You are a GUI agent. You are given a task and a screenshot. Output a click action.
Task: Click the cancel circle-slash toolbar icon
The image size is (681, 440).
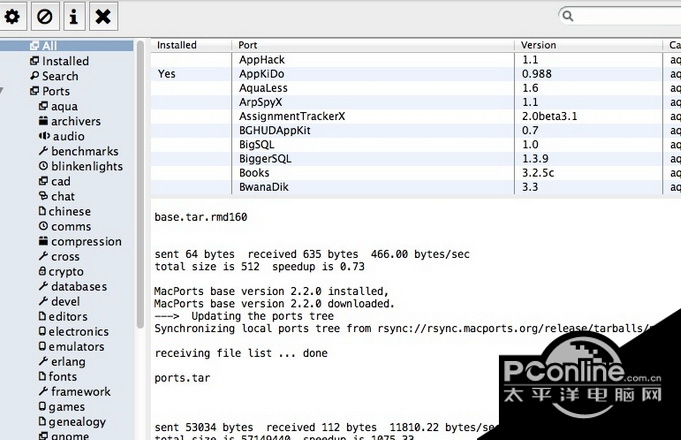pos(45,17)
